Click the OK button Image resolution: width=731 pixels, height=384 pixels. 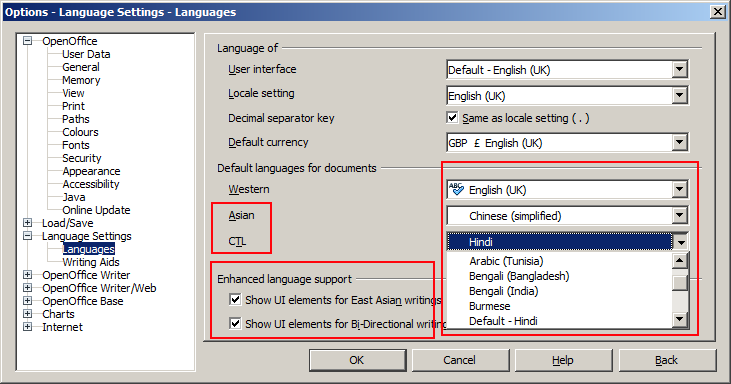pyautogui.click(x=357, y=360)
